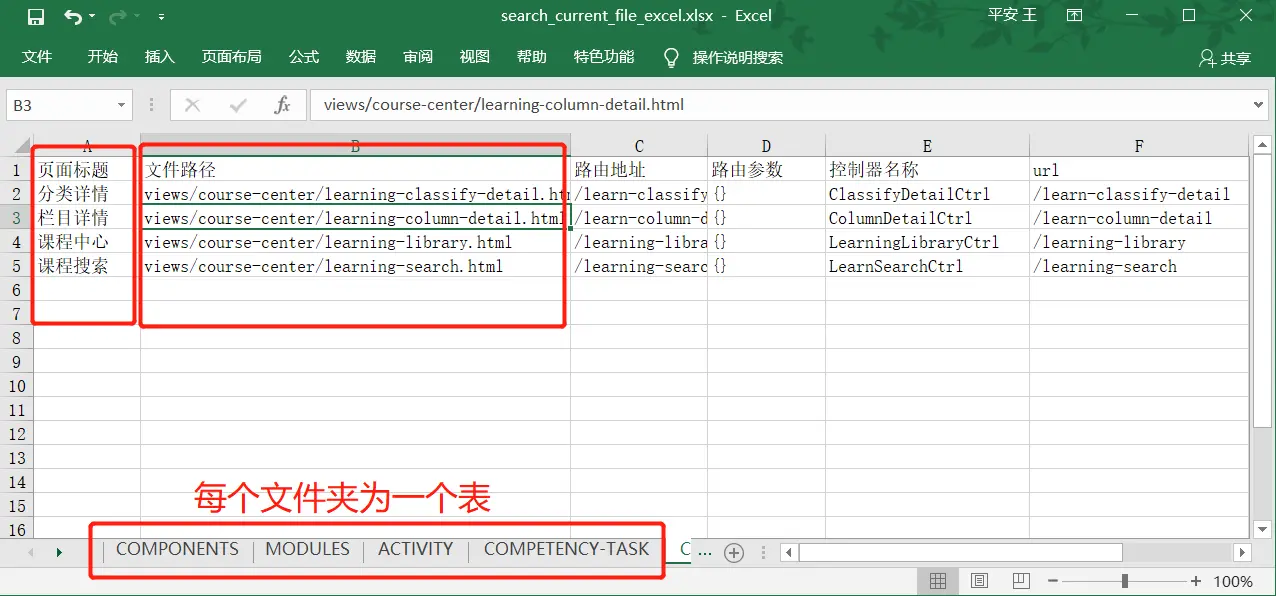Image resolution: width=1276 pixels, height=596 pixels.
Task: Click the formula bar text field
Action: (x=780, y=105)
